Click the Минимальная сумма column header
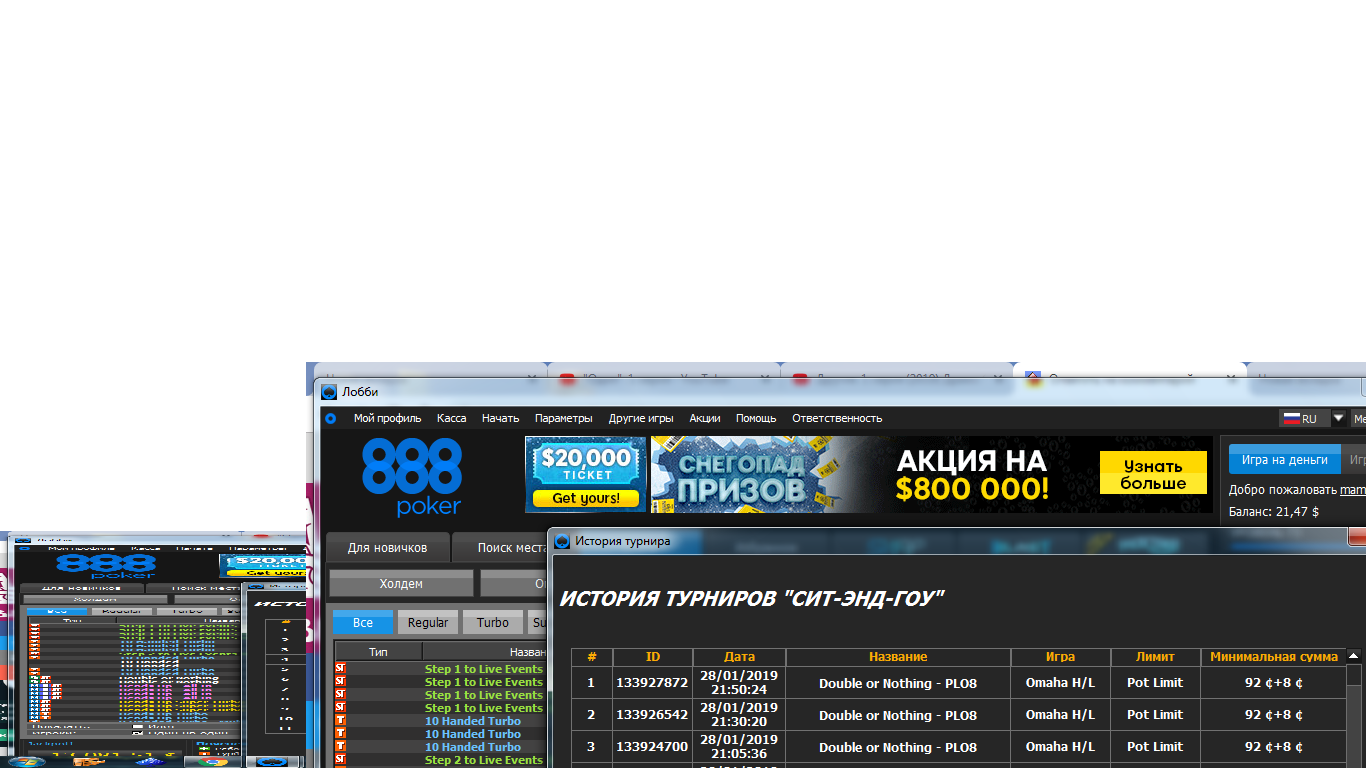1366x768 pixels. tap(1274, 657)
